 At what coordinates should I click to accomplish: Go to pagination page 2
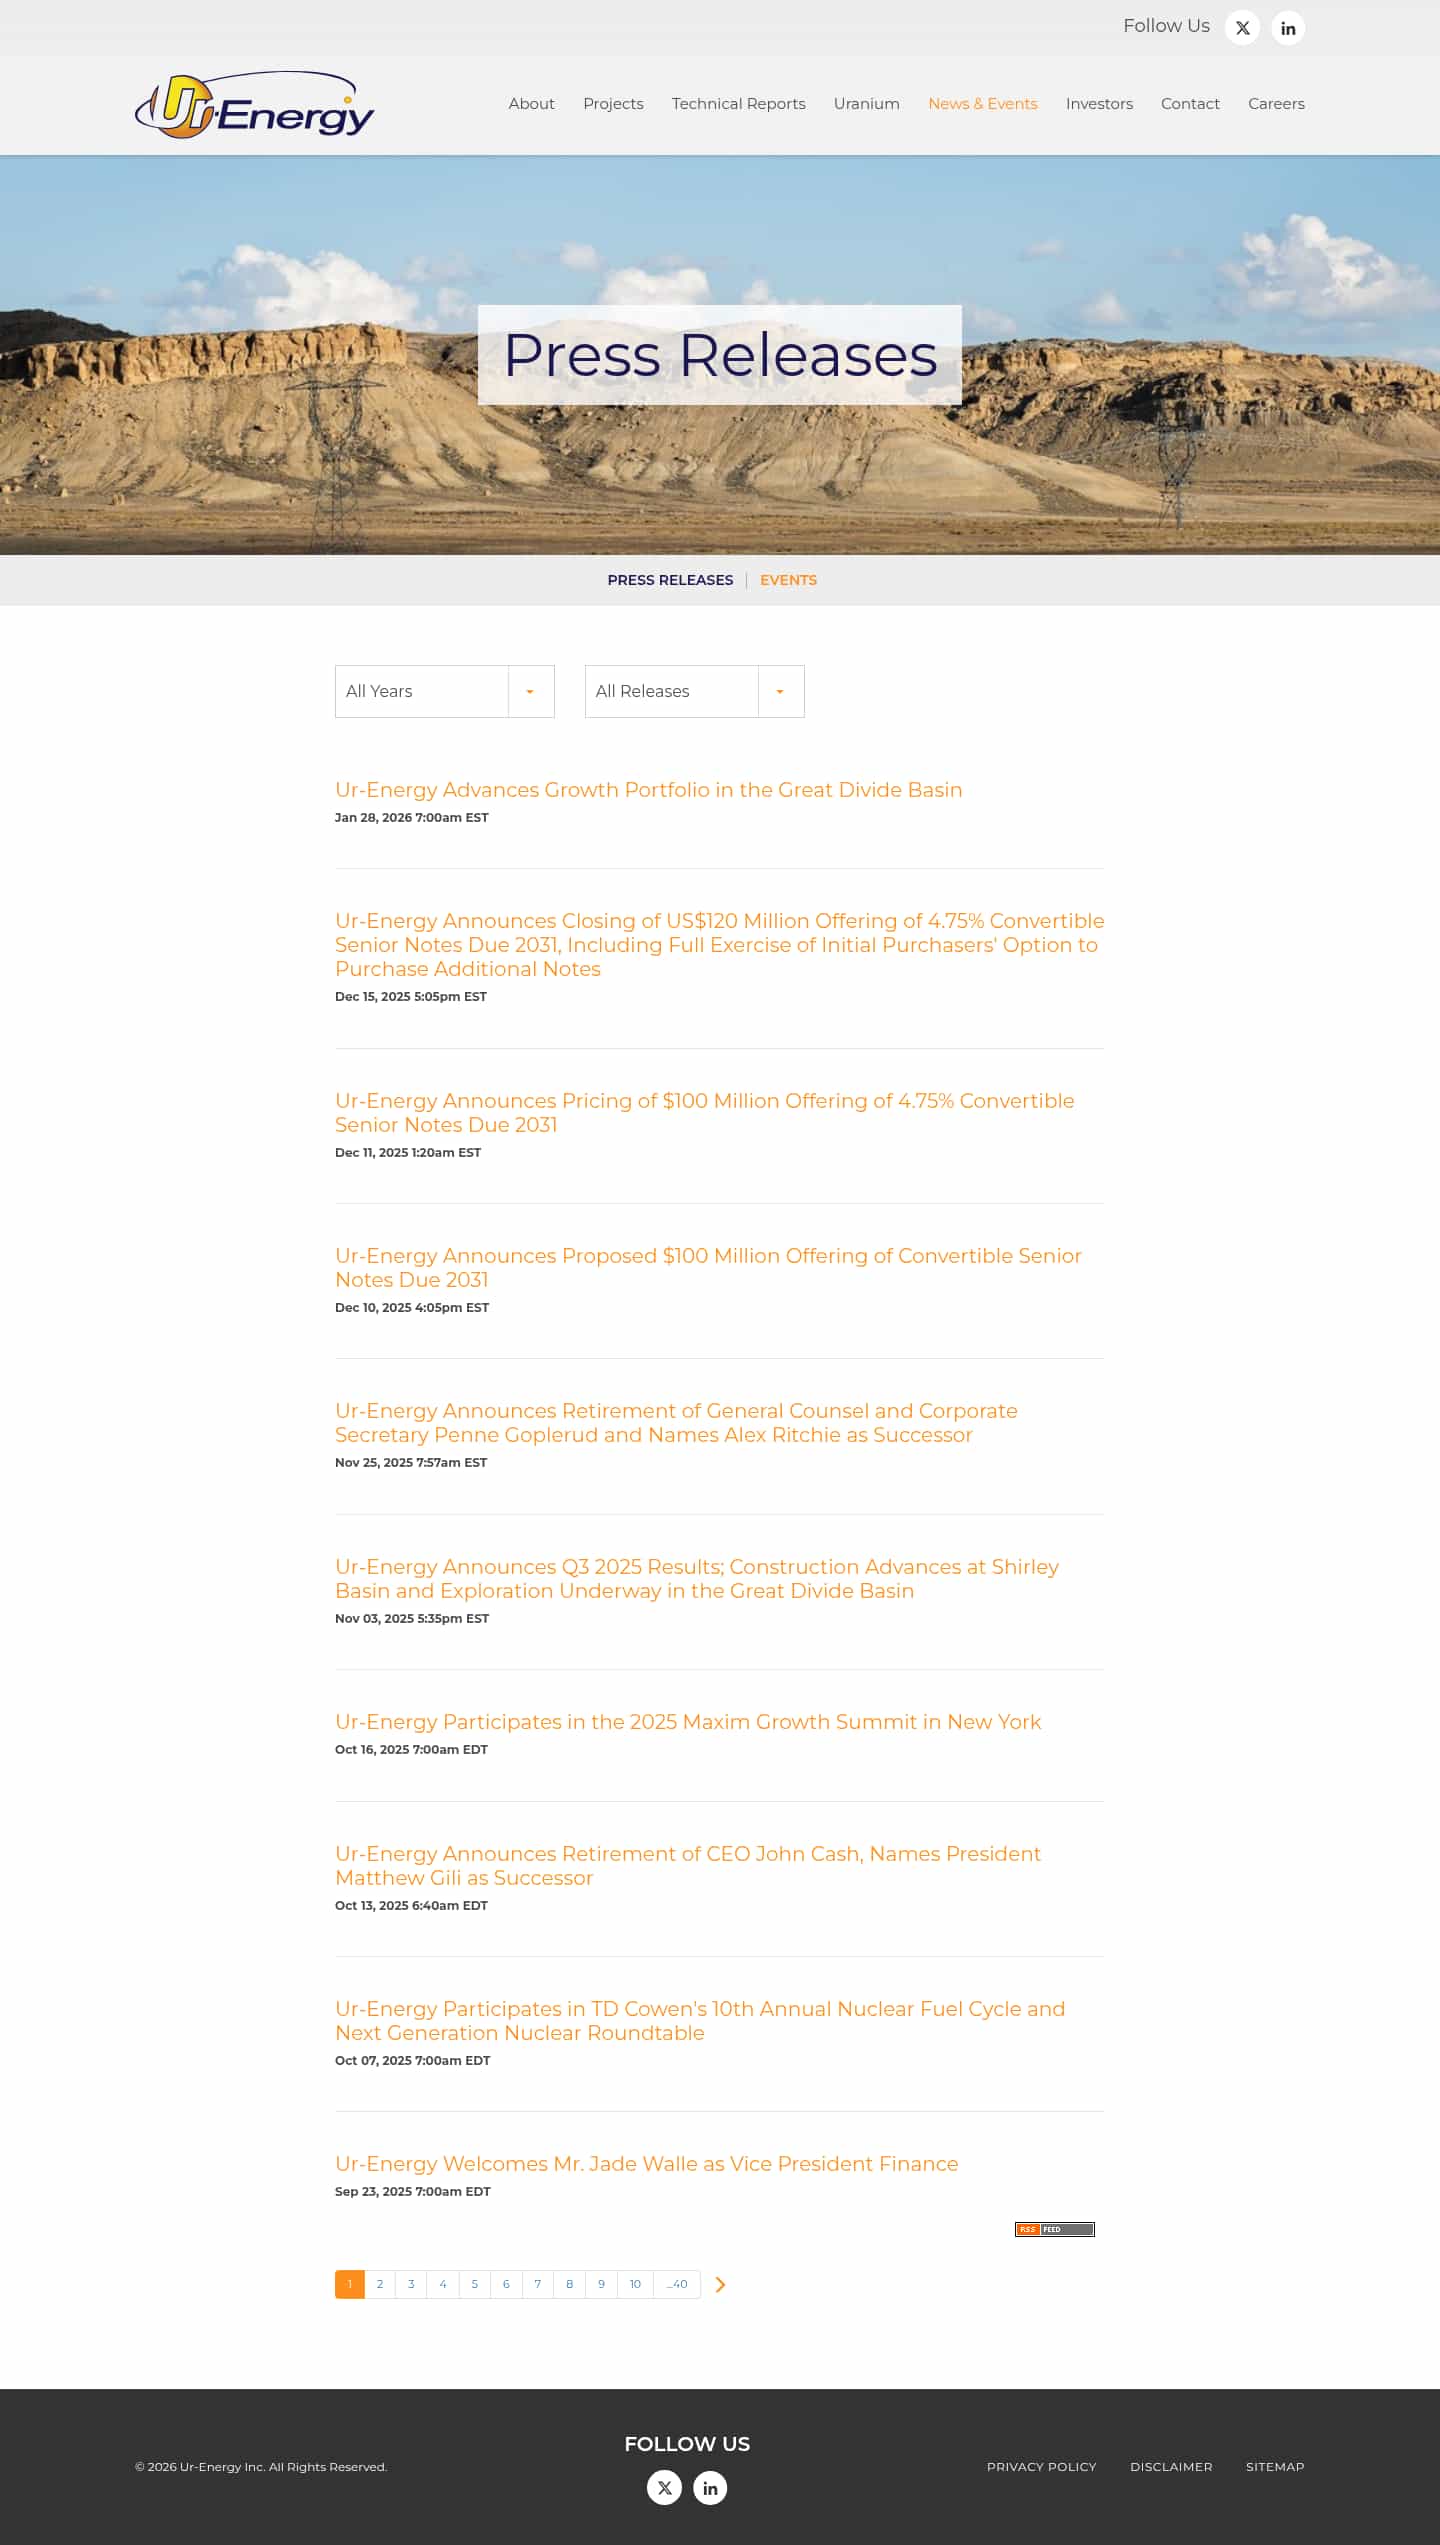click(380, 2284)
